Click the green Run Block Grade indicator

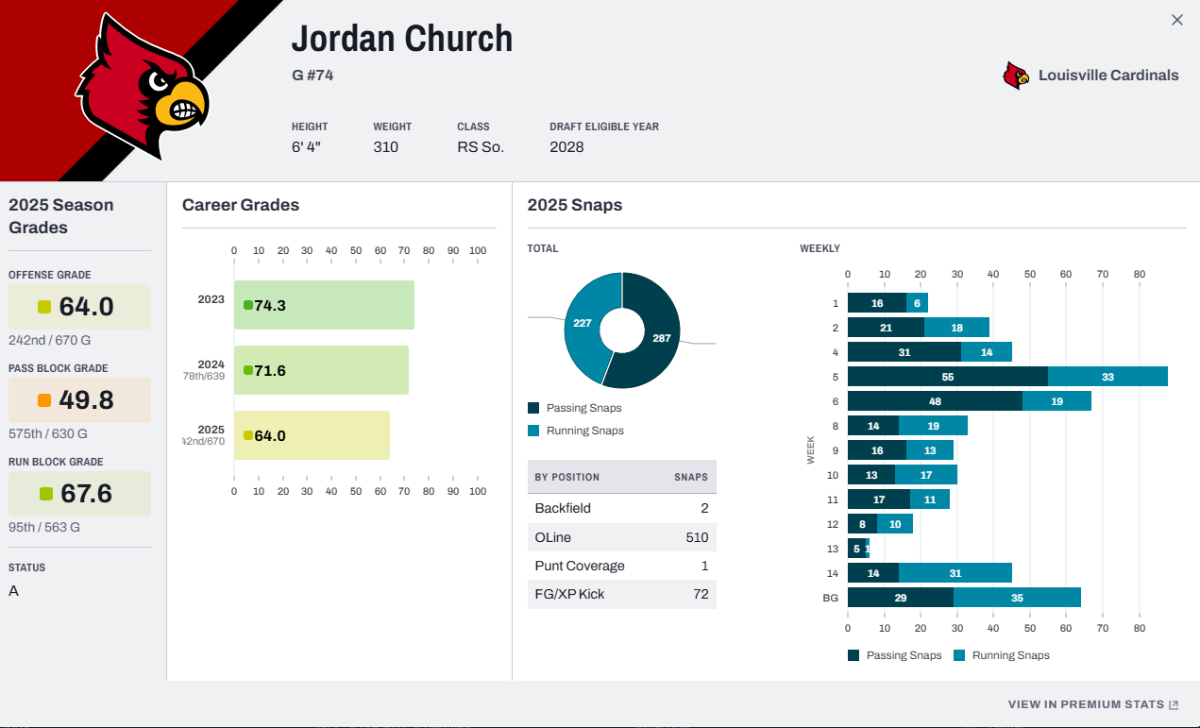(x=45, y=494)
